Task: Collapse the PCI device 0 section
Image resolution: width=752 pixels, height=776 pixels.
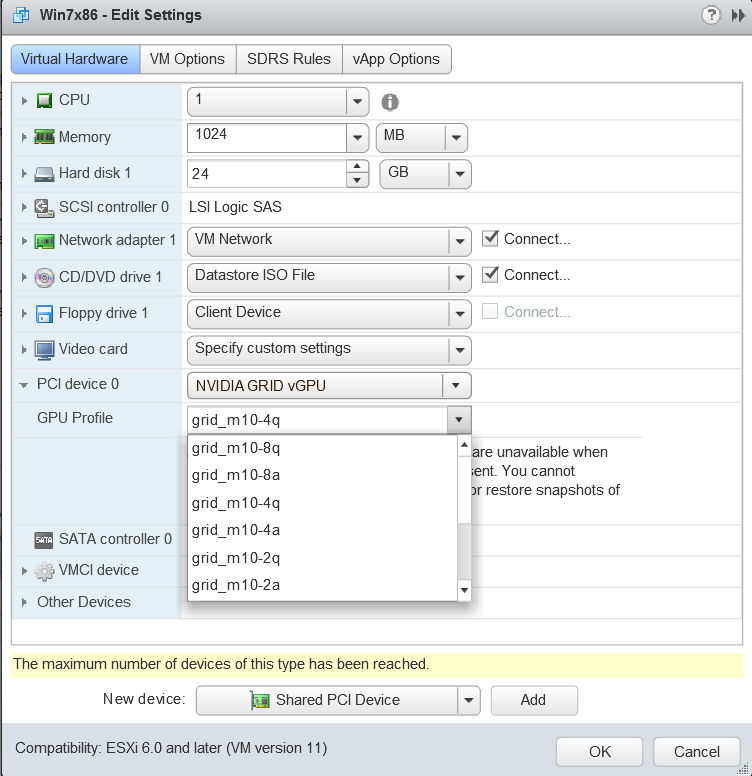Action: point(24,385)
